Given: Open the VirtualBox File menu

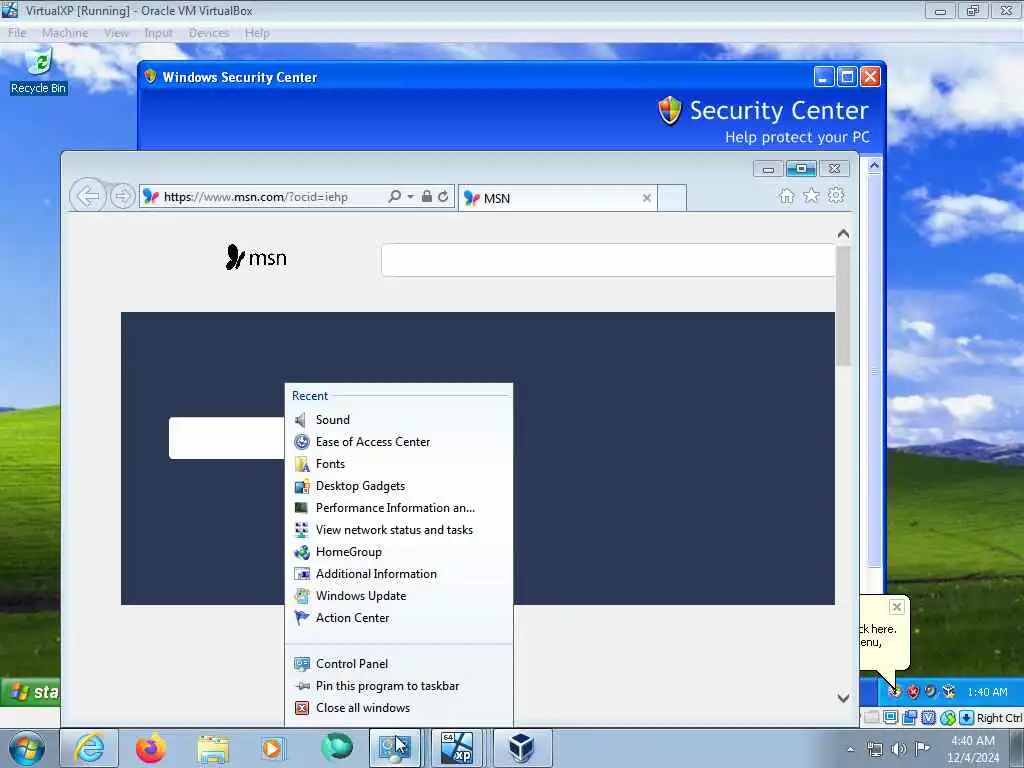Looking at the screenshot, I should click(x=17, y=33).
